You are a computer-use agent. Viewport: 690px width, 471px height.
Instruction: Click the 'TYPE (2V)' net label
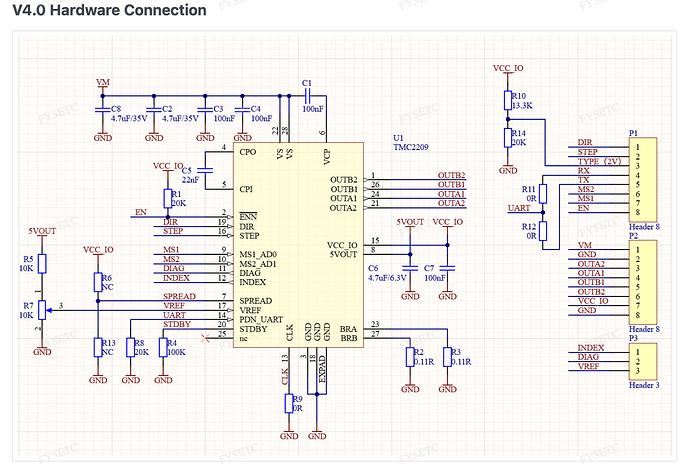pos(599,161)
